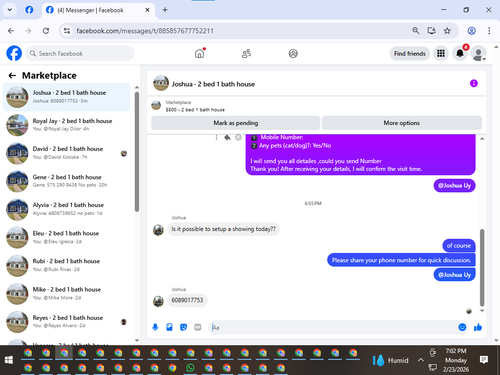Open conversation info purple icon
Viewport: 500px width, 375px height.
(474, 83)
